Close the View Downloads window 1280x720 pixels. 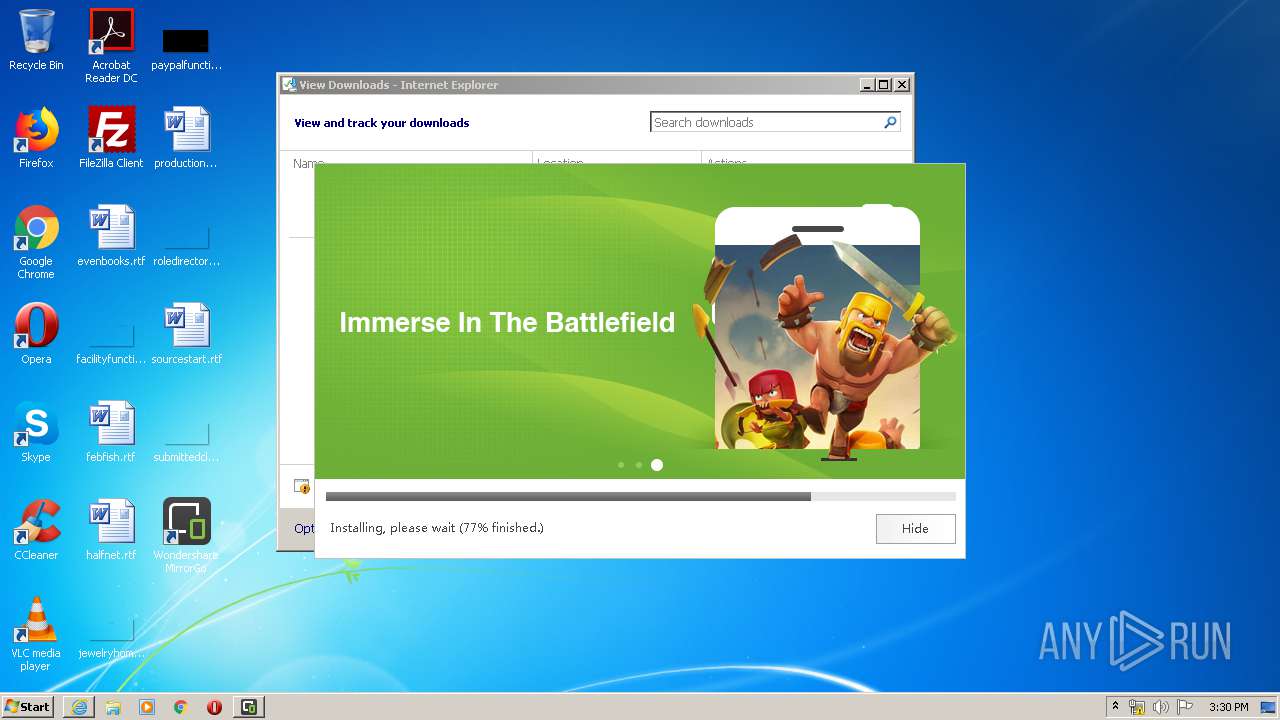(x=901, y=85)
